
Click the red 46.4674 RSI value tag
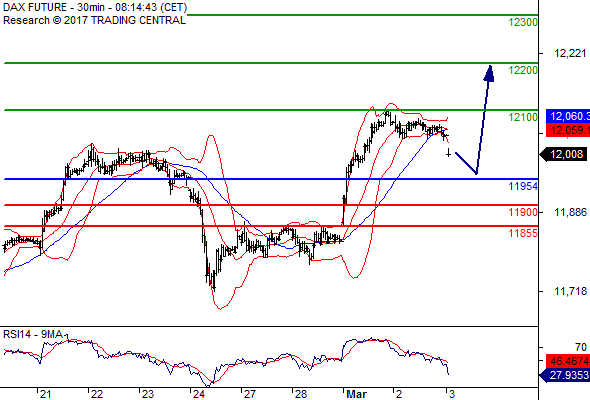click(568, 361)
